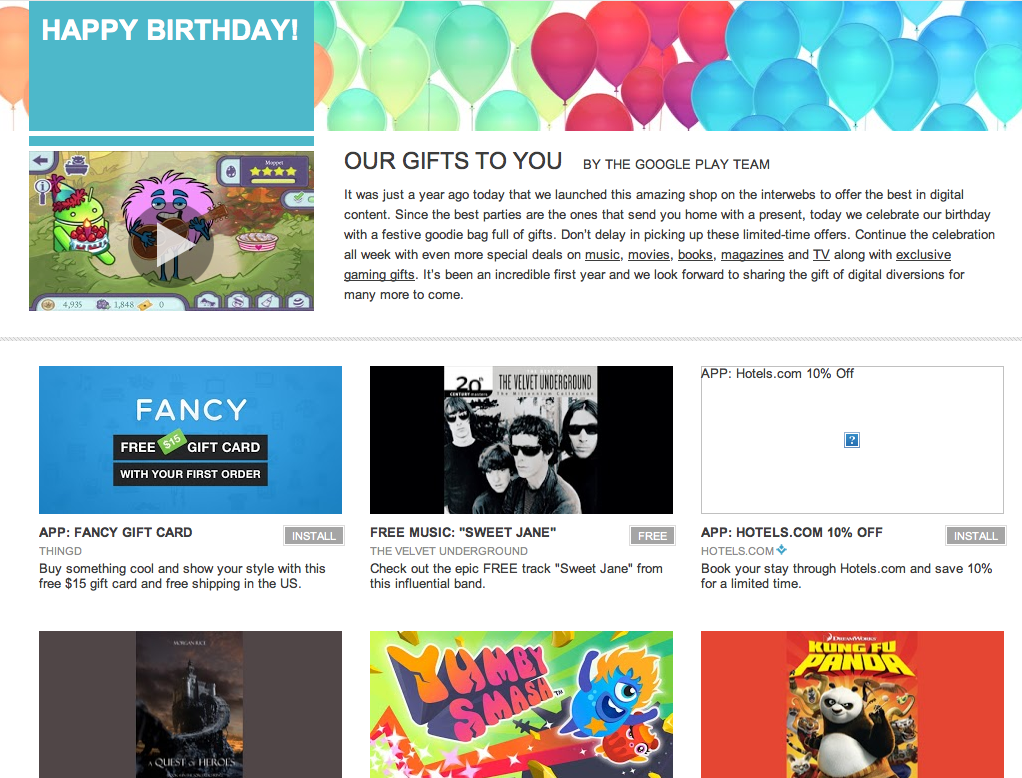Open the App: Fancy Gift Card title

click(115, 532)
